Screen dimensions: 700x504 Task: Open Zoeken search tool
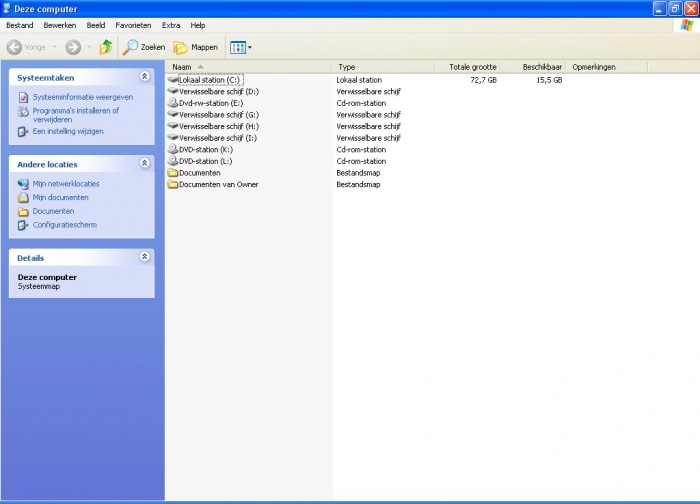click(144, 47)
